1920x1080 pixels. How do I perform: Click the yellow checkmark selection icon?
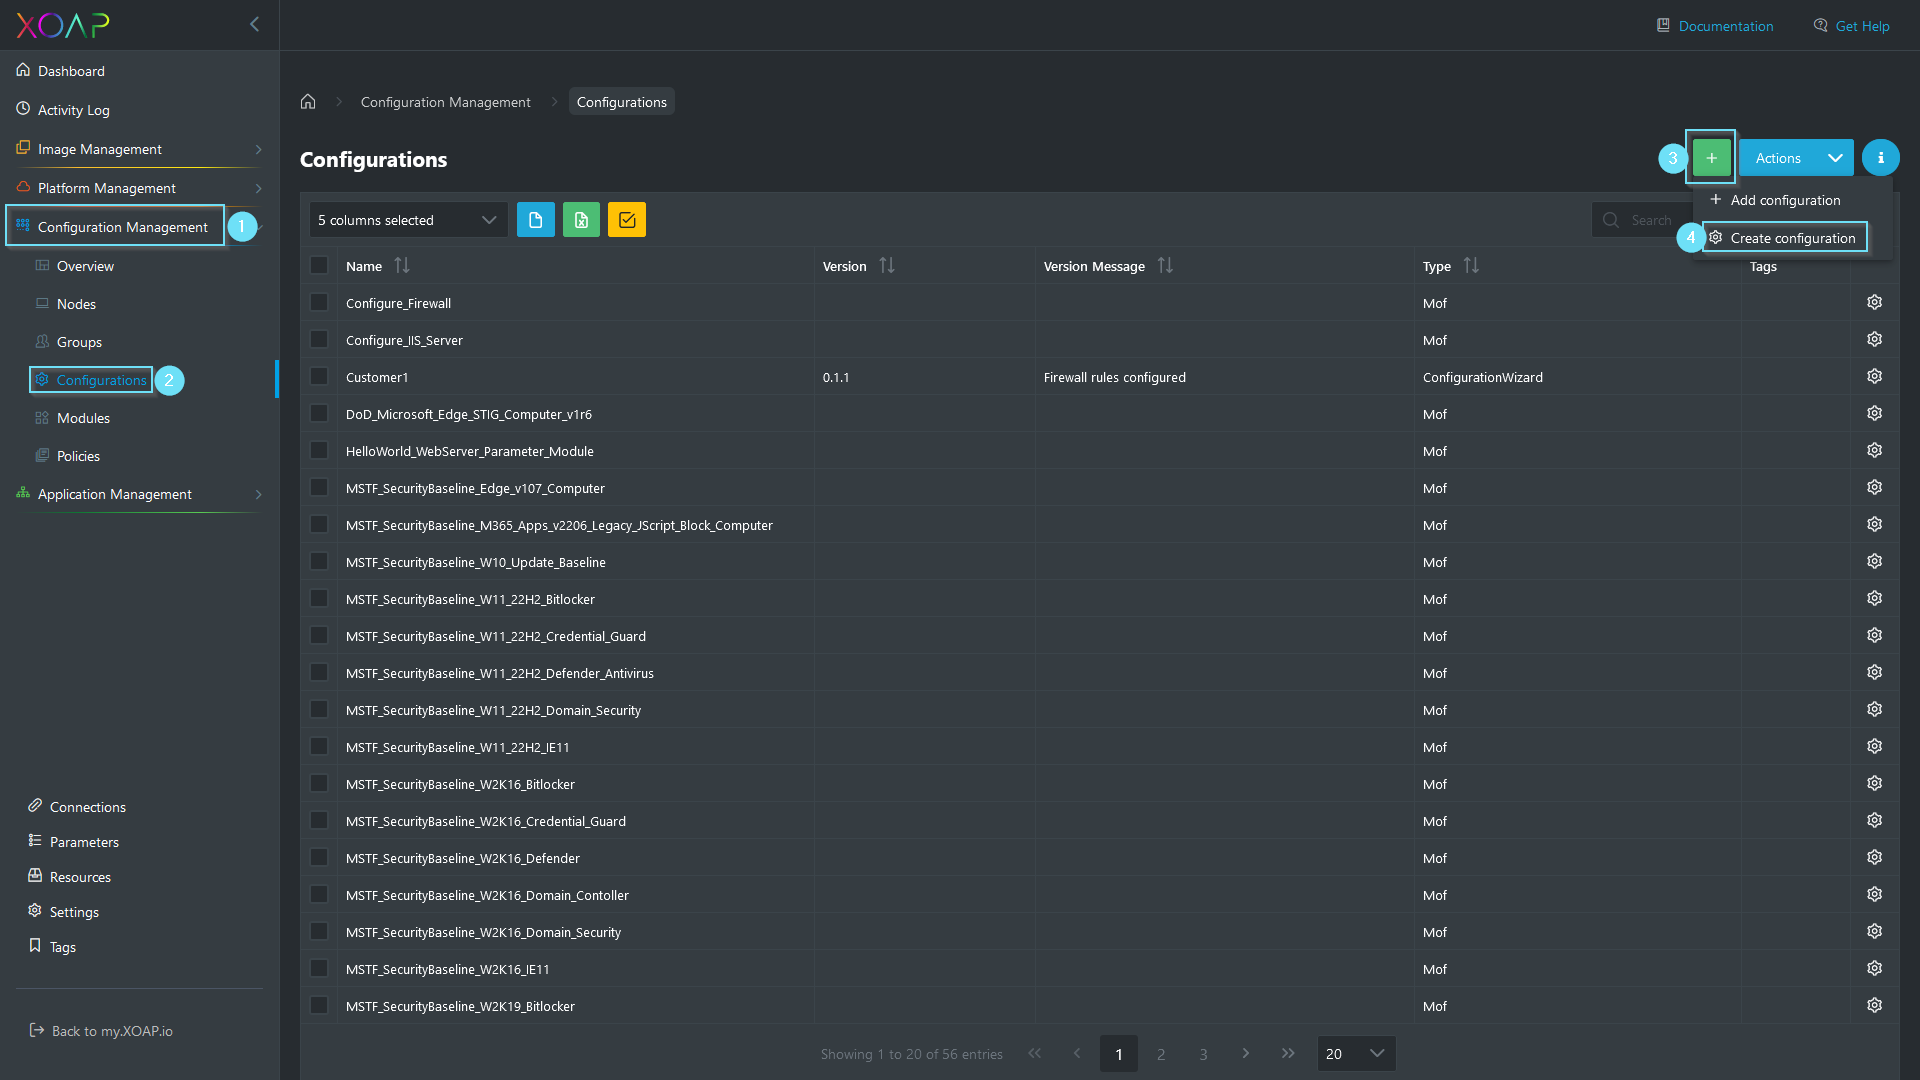click(x=627, y=220)
